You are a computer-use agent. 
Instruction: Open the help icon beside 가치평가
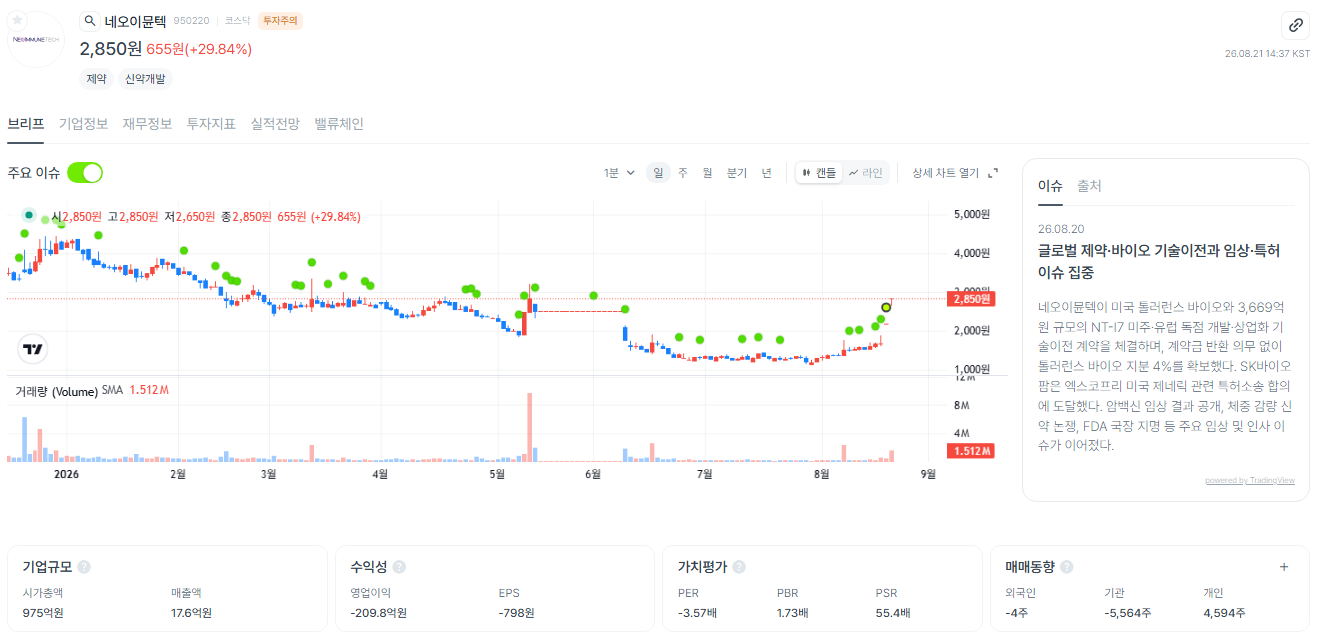pos(739,567)
